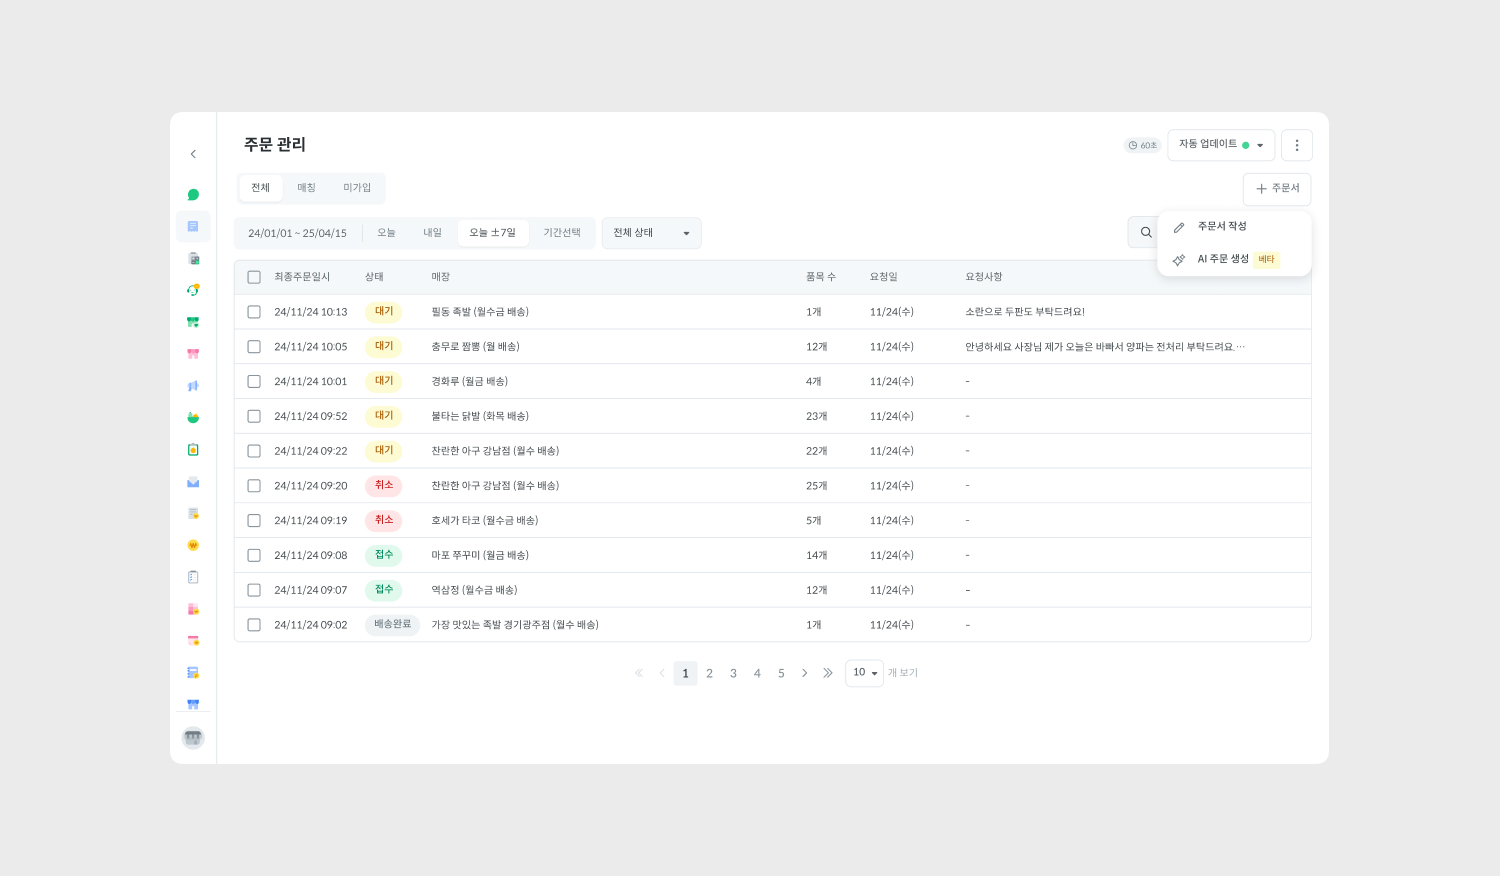Open the blue envelope mail sidebar icon

click(193, 482)
